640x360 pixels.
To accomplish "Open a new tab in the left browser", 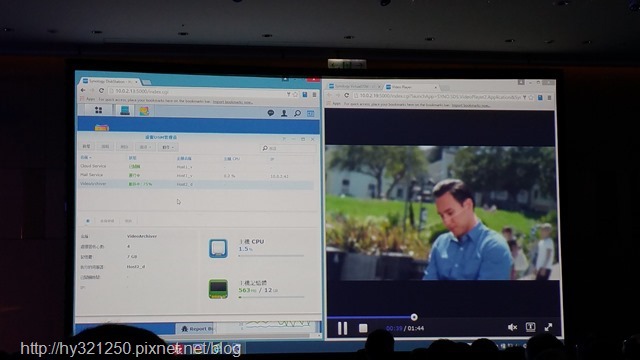I will pos(146,82).
